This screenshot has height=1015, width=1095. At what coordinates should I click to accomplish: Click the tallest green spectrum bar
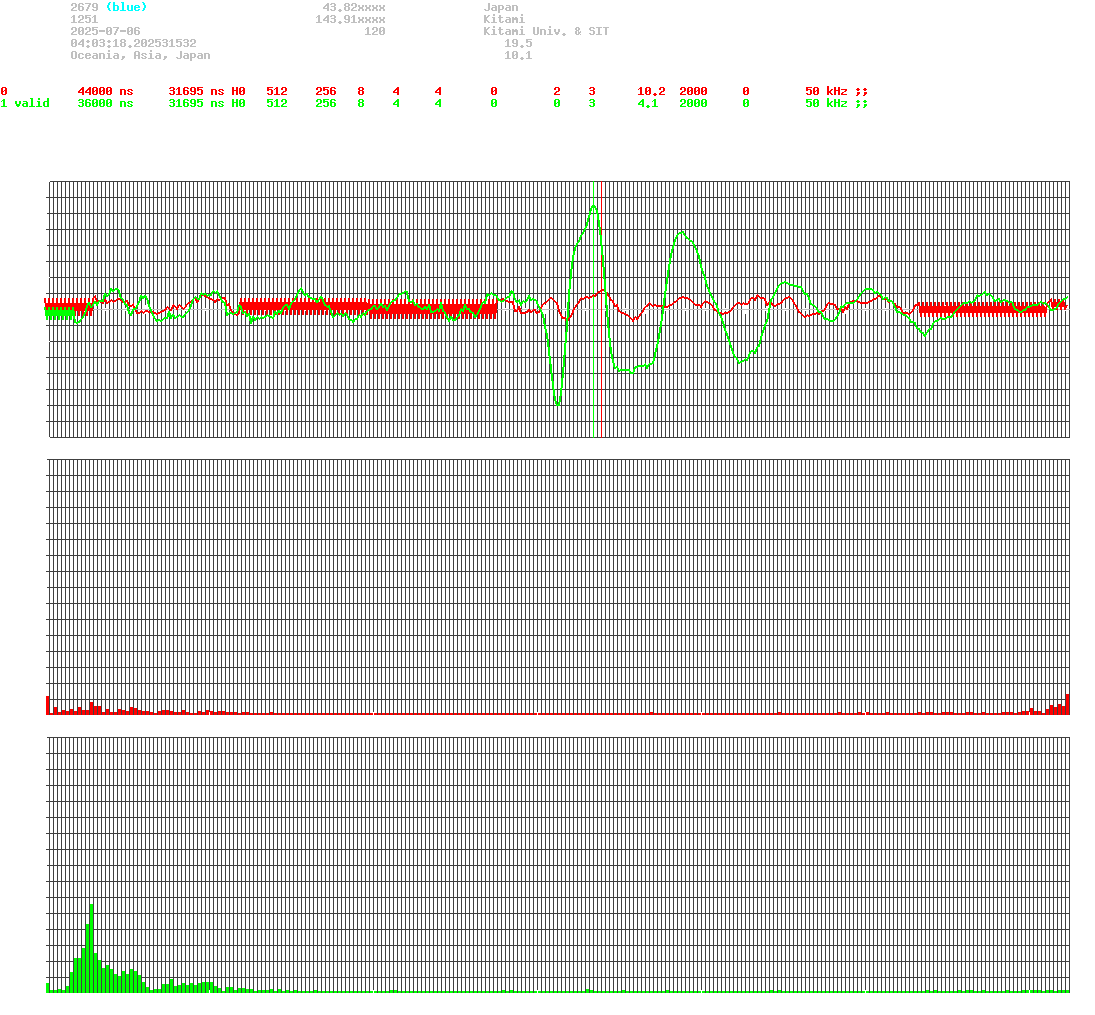tap(91, 948)
